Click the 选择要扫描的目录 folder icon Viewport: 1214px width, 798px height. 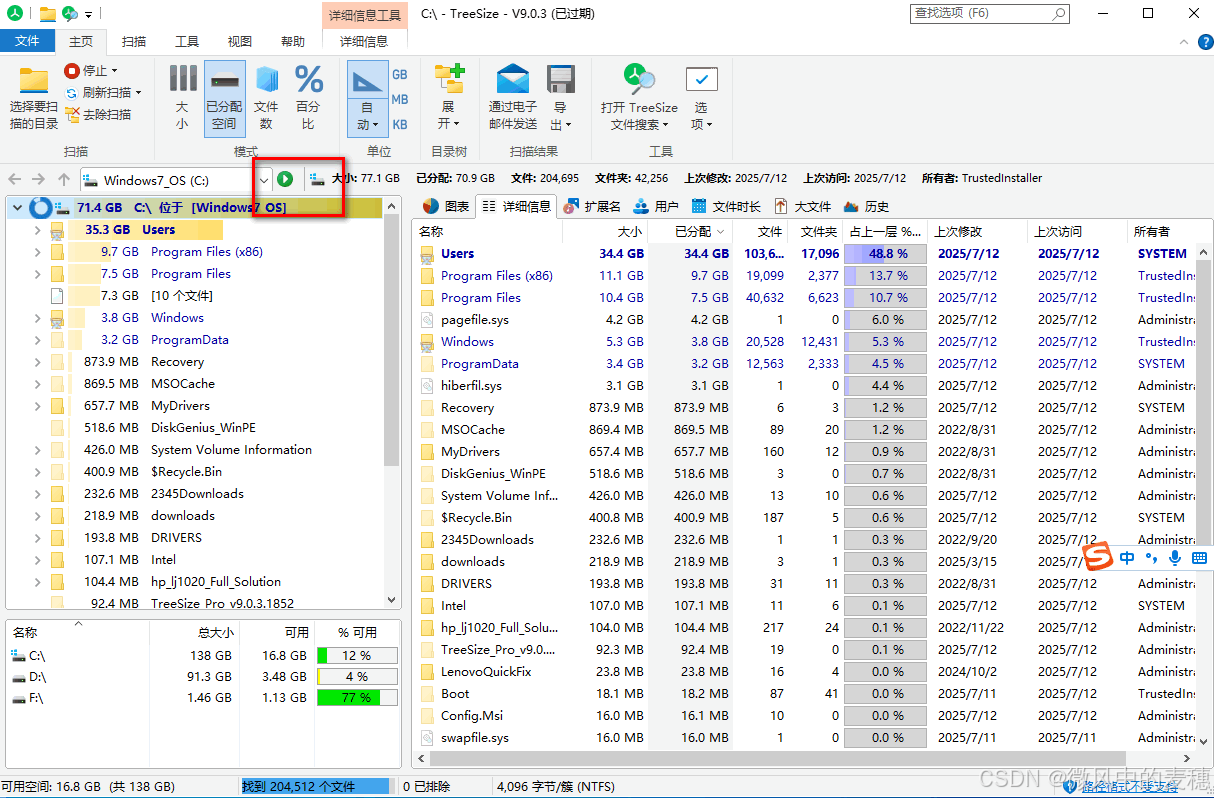(34, 82)
